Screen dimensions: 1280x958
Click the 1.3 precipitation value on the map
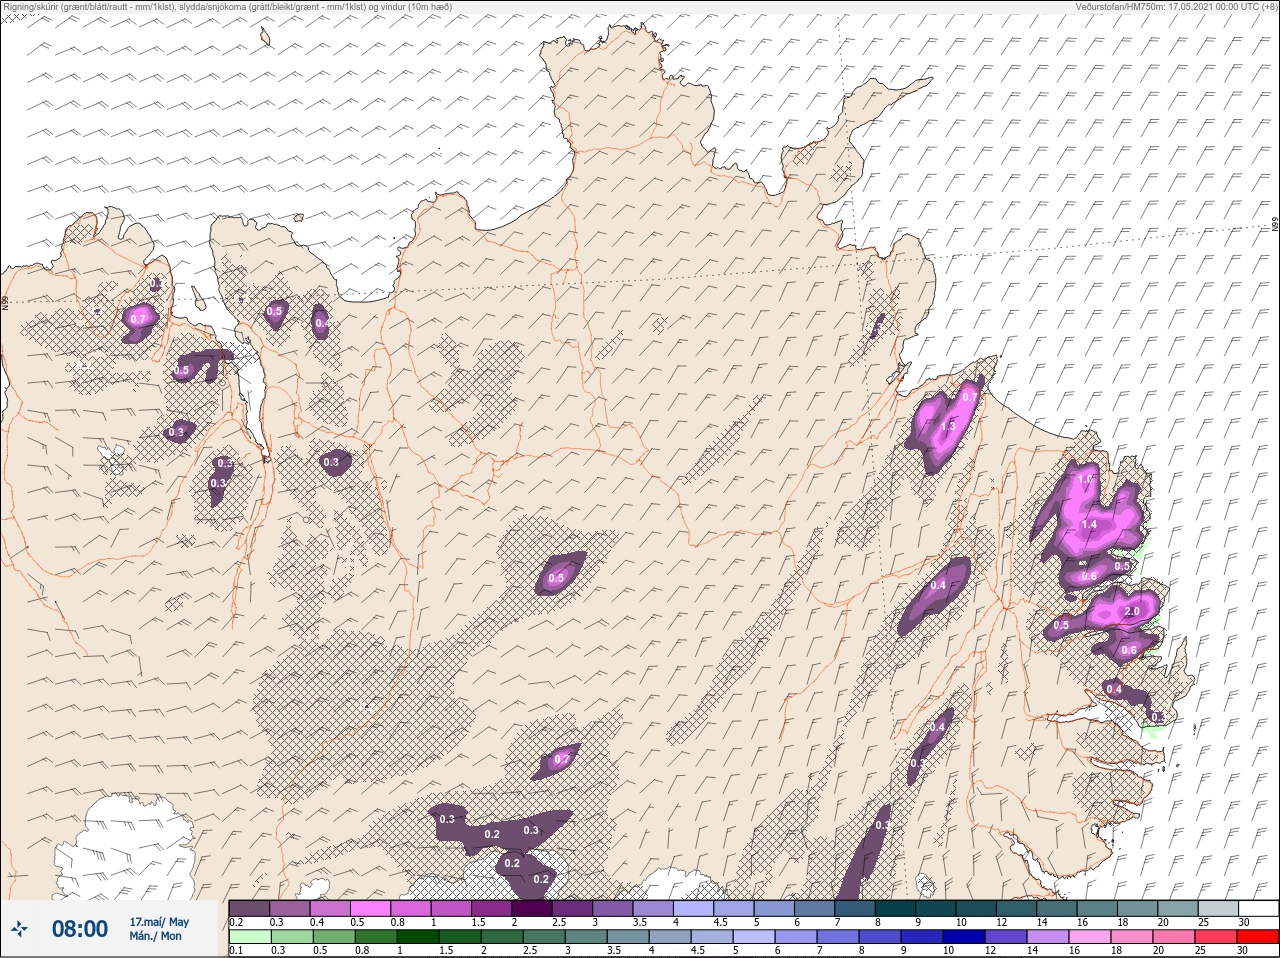pyautogui.click(x=948, y=426)
